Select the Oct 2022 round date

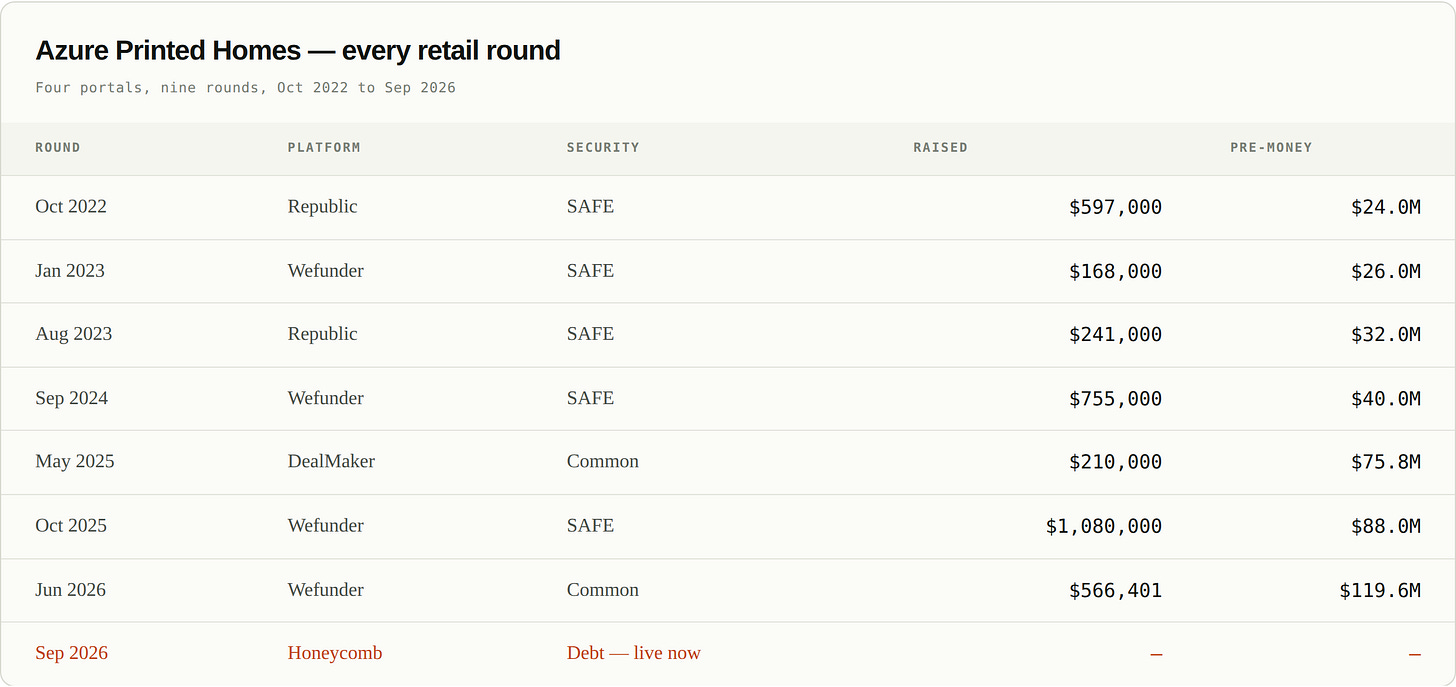[71, 207]
